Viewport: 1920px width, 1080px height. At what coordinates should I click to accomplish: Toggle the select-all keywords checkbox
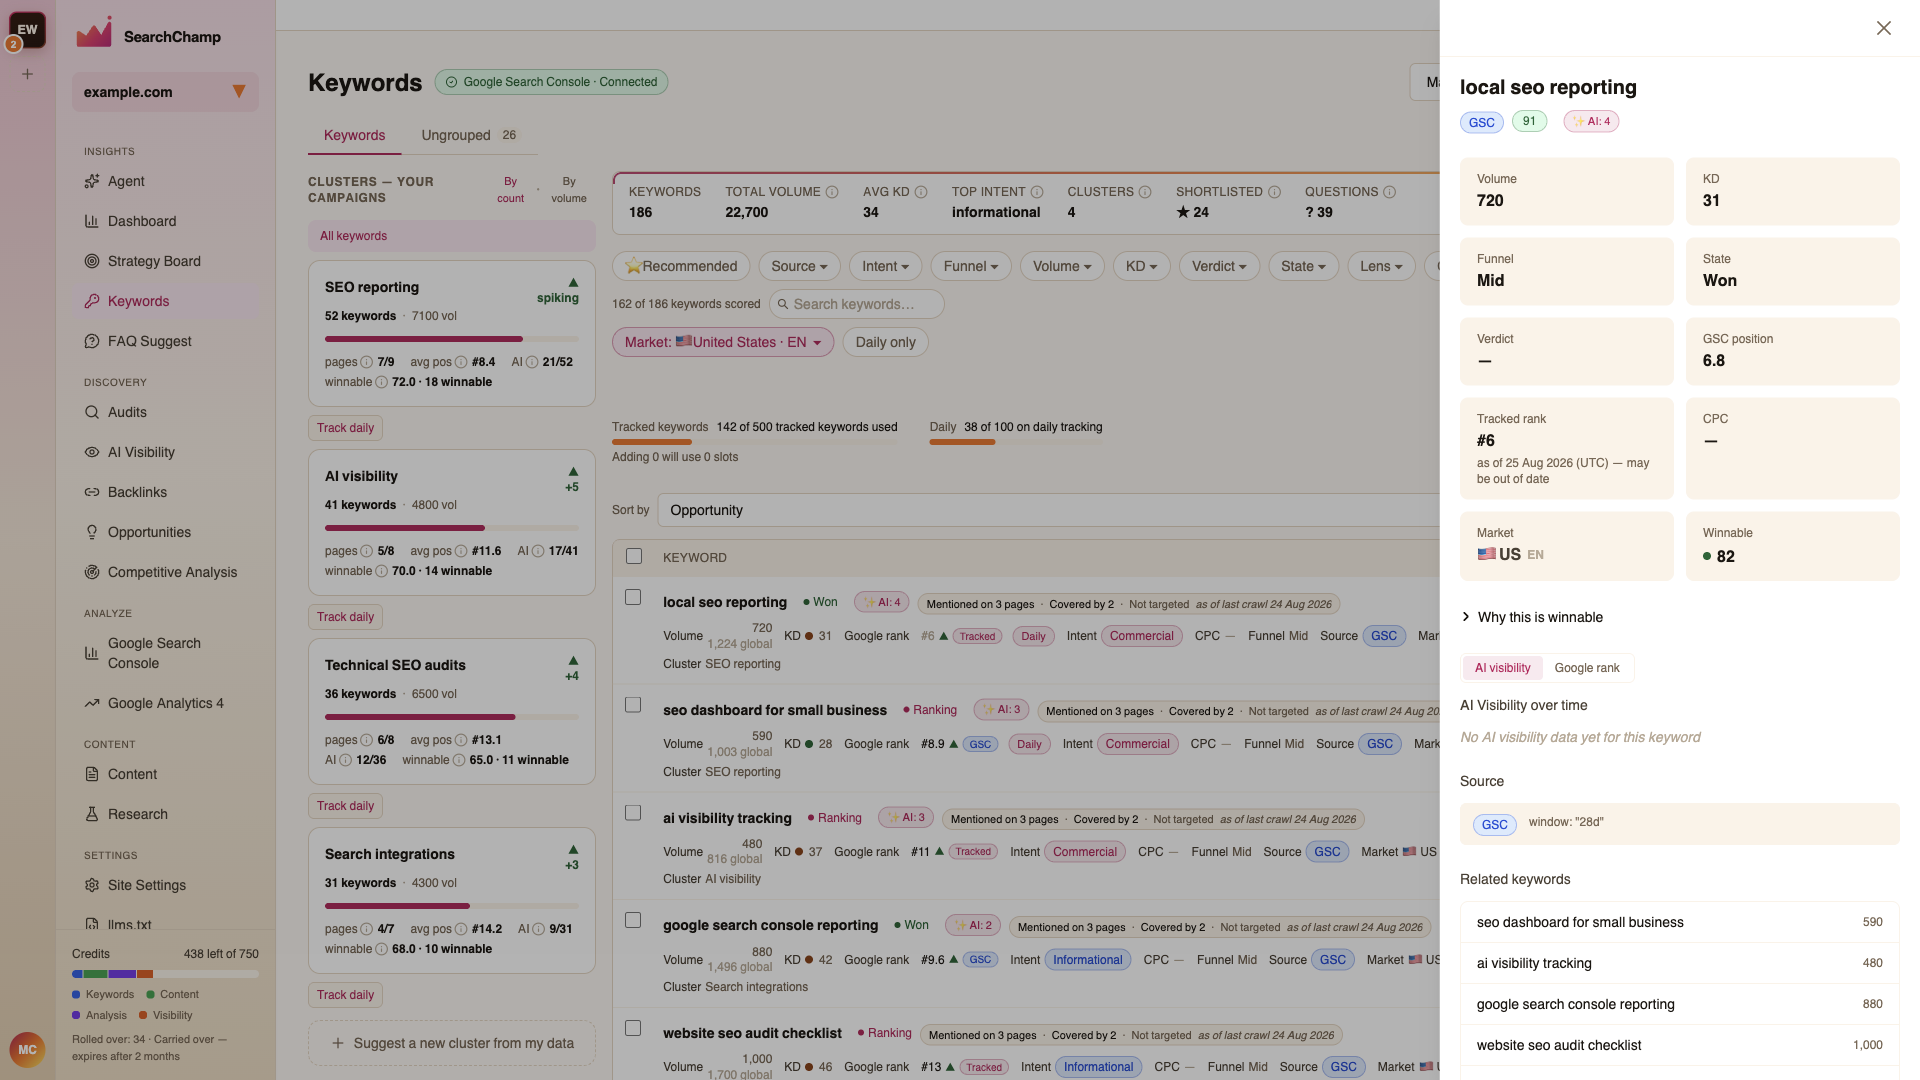[634, 556]
